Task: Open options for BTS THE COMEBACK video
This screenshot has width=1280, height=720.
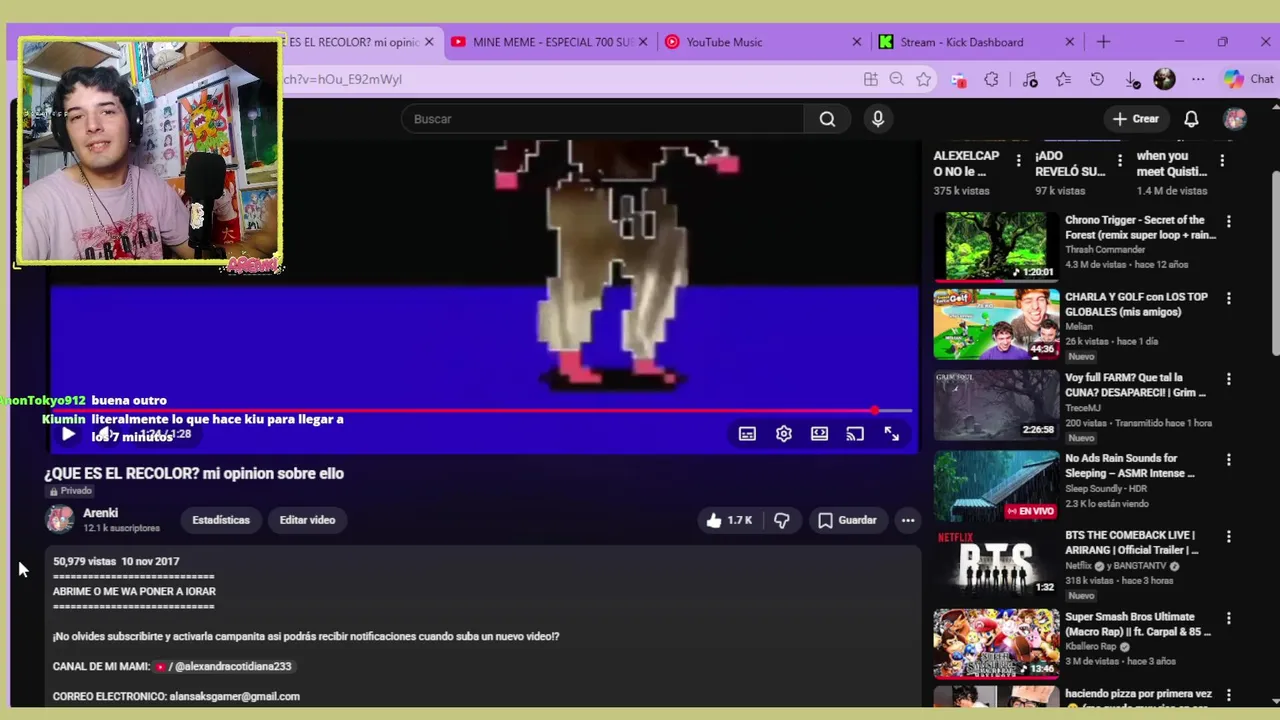Action: point(1229,538)
